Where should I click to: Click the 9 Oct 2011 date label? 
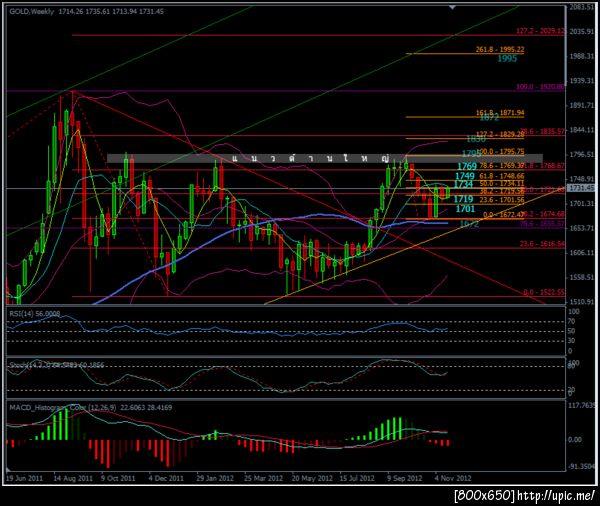[118, 478]
